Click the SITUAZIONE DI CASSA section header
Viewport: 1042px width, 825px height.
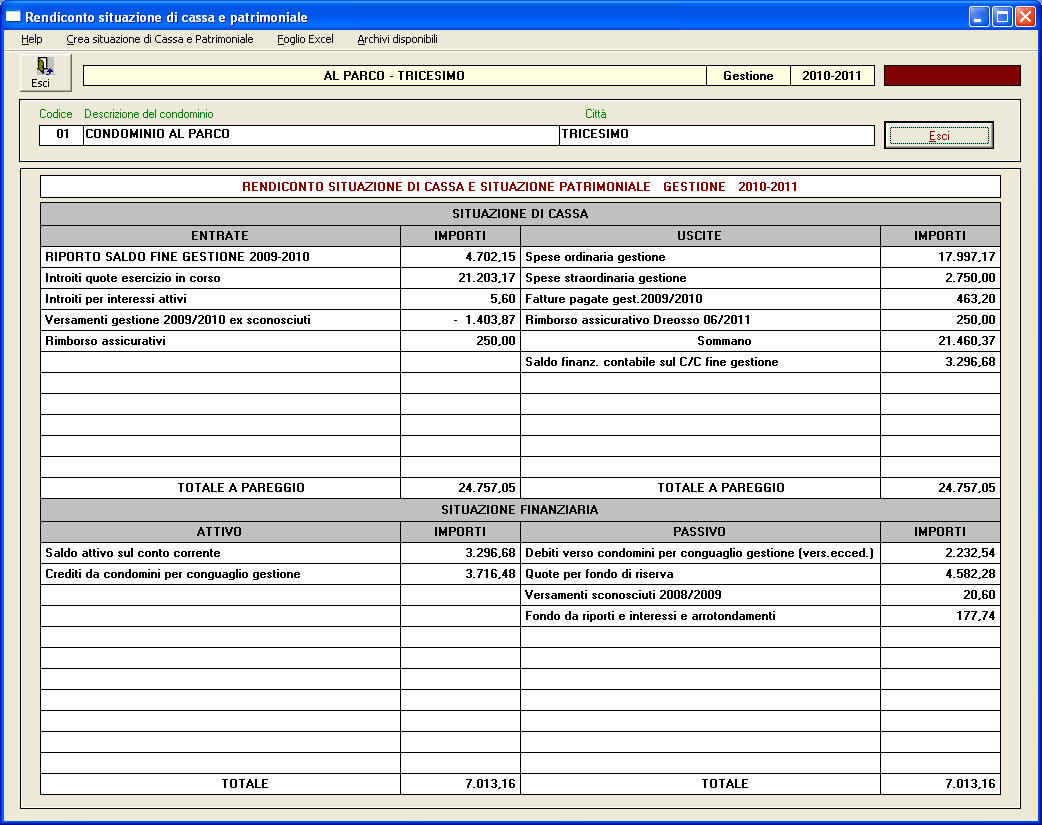(520, 214)
